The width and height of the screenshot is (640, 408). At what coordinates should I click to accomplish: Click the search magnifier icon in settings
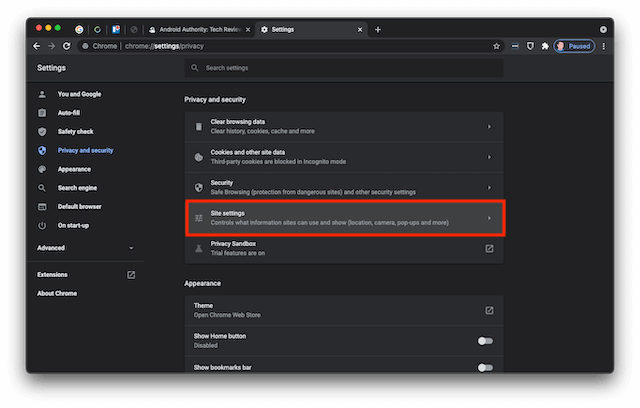(x=195, y=68)
